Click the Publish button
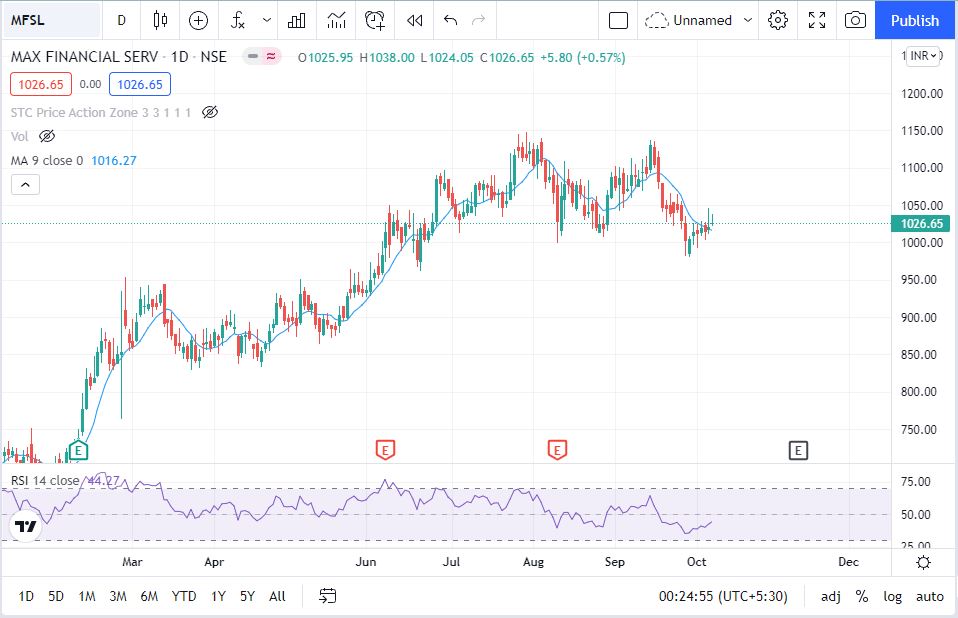 click(915, 20)
